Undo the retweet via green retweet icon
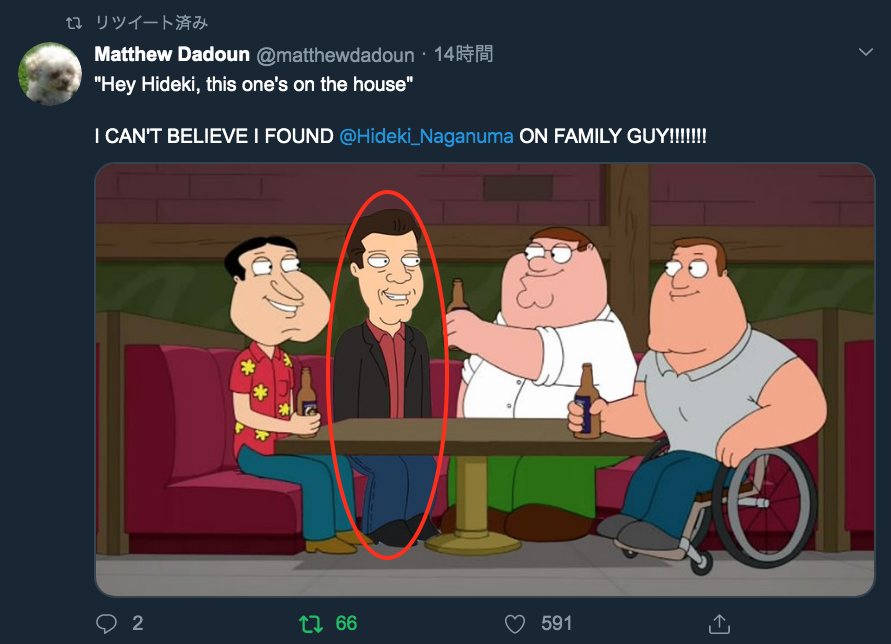The height and width of the screenshot is (644, 891). point(311,624)
